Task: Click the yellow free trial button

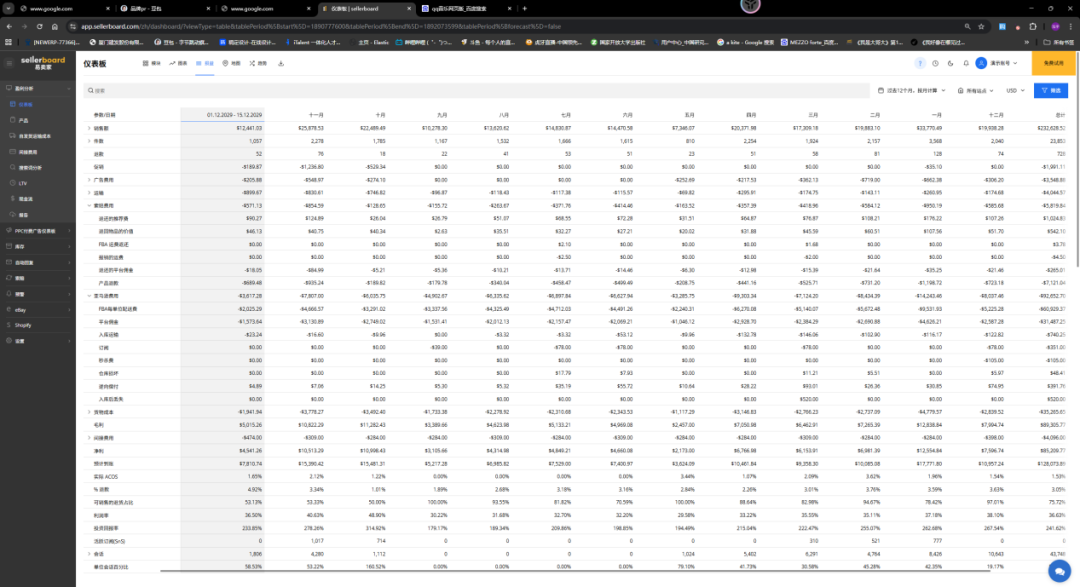Action: pos(1055,63)
